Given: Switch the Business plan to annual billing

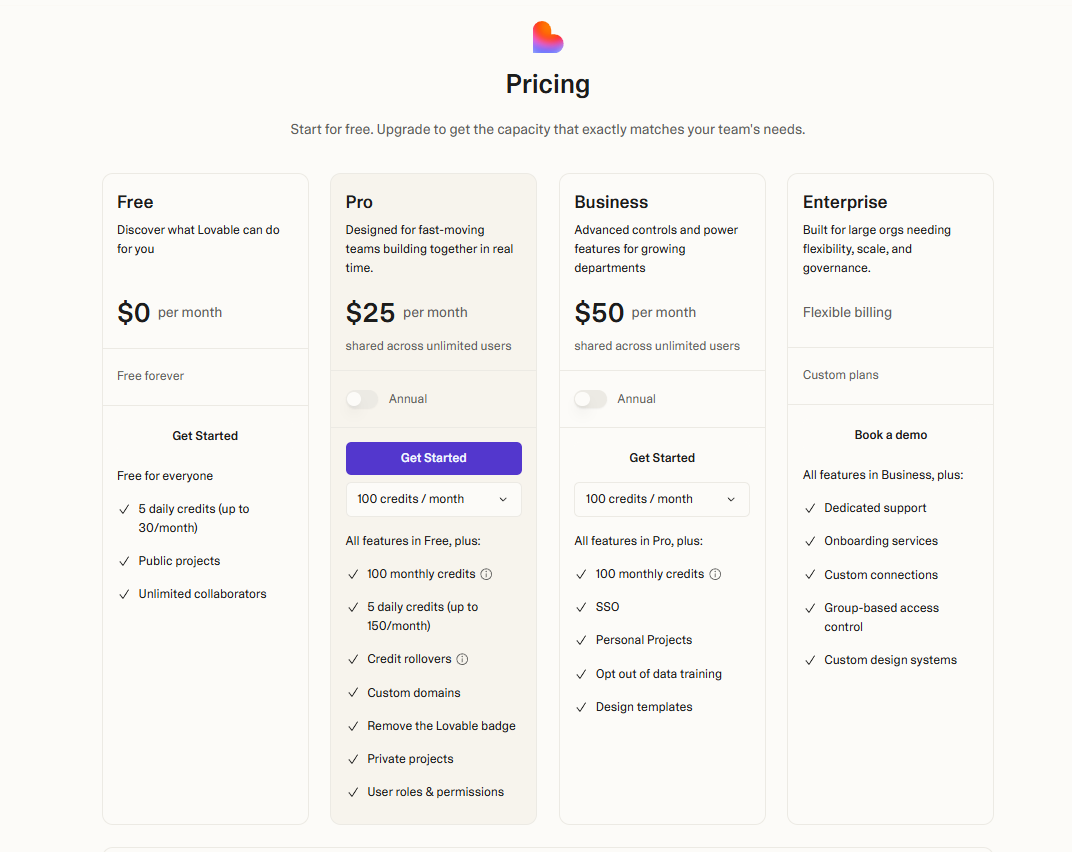Looking at the screenshot, I should coord(590,398).
